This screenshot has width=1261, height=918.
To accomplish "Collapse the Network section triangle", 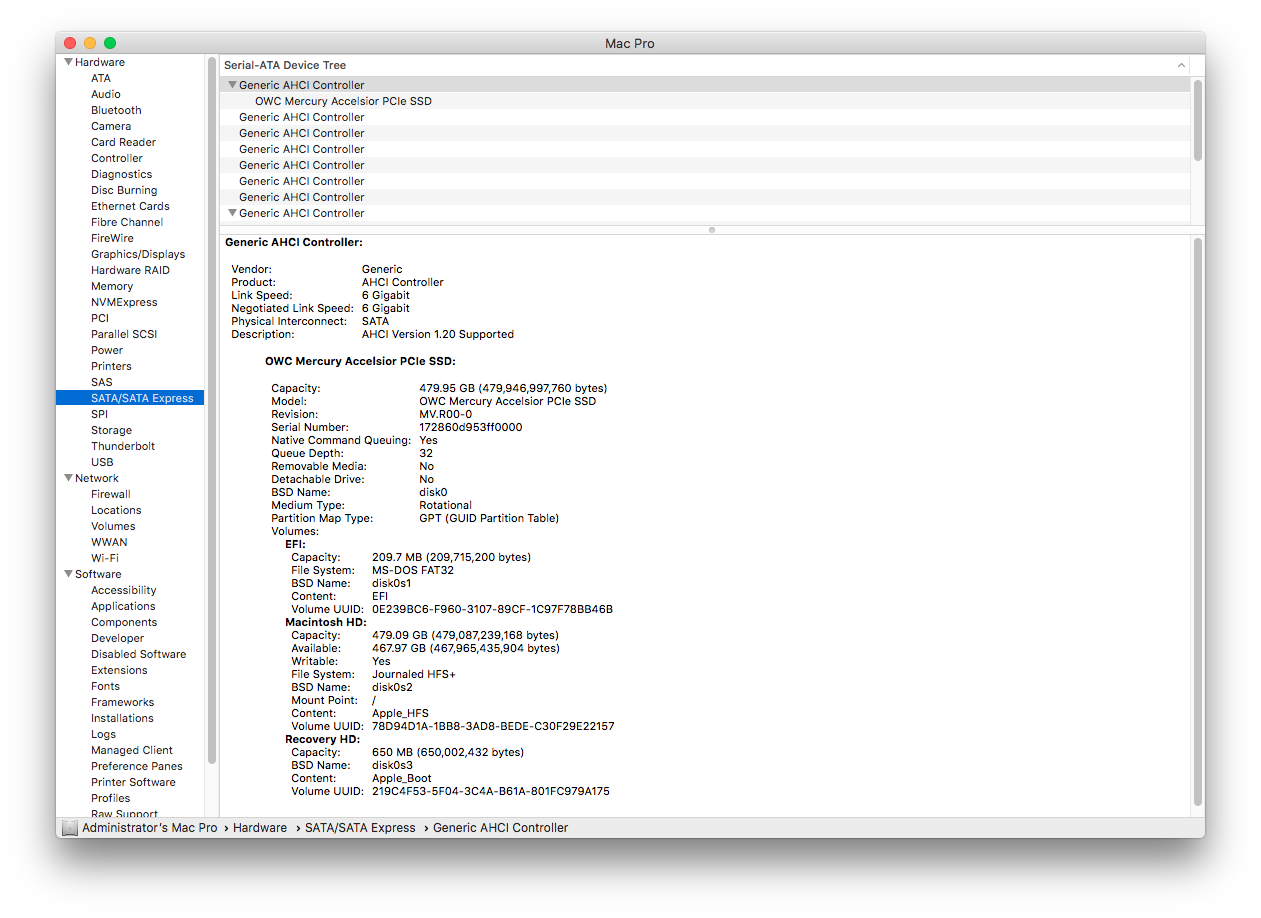I will tap(68, 478).
